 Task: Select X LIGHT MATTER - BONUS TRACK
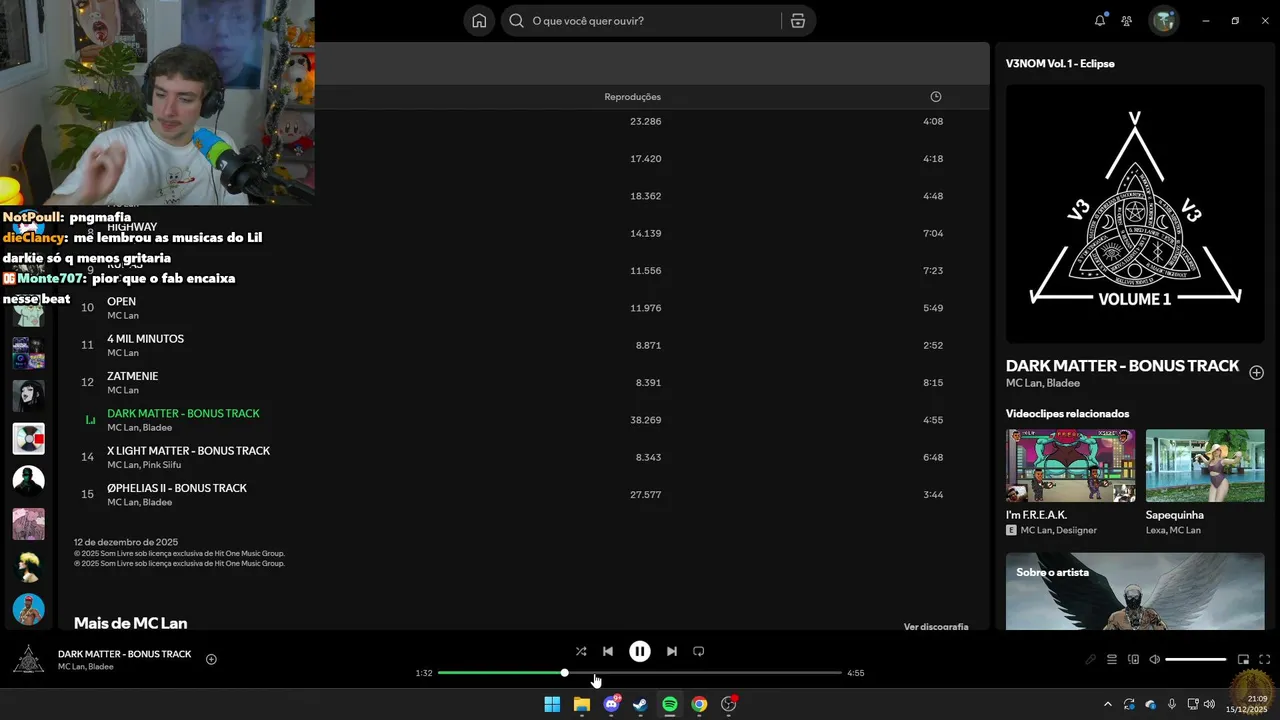[x=188, y=451]
